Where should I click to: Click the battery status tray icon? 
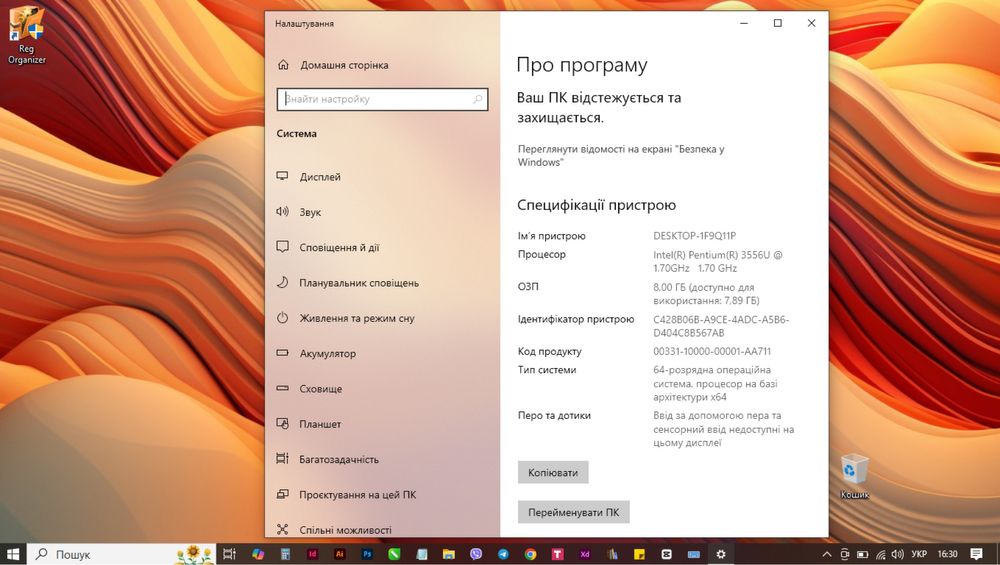(x=862, y=554)
